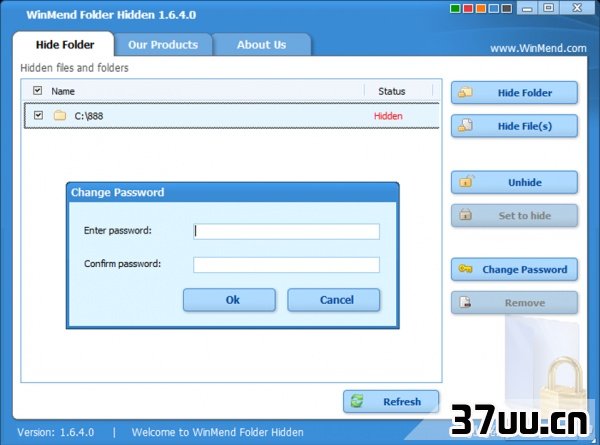Click the Remove button
Viewport: 600px width, 445px height.
[514, 303]
